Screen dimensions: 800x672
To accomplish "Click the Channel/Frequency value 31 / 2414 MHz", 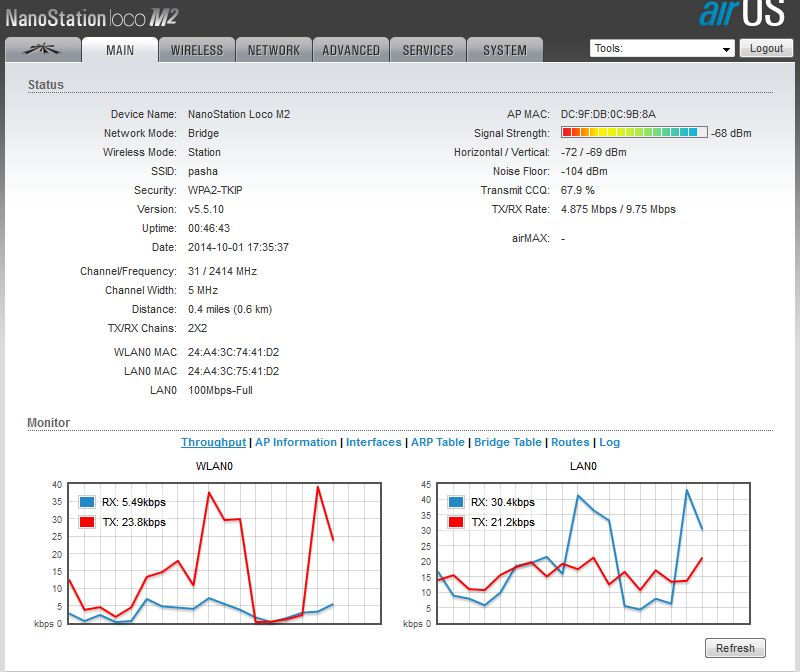I will tap(222, 271).
